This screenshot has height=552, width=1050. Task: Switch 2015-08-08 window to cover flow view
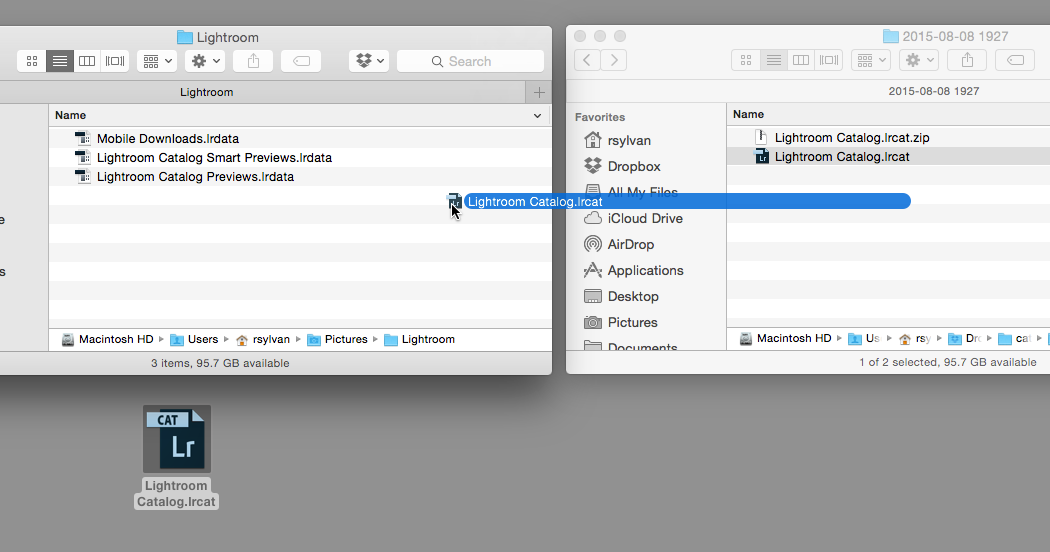pos(829,60)
